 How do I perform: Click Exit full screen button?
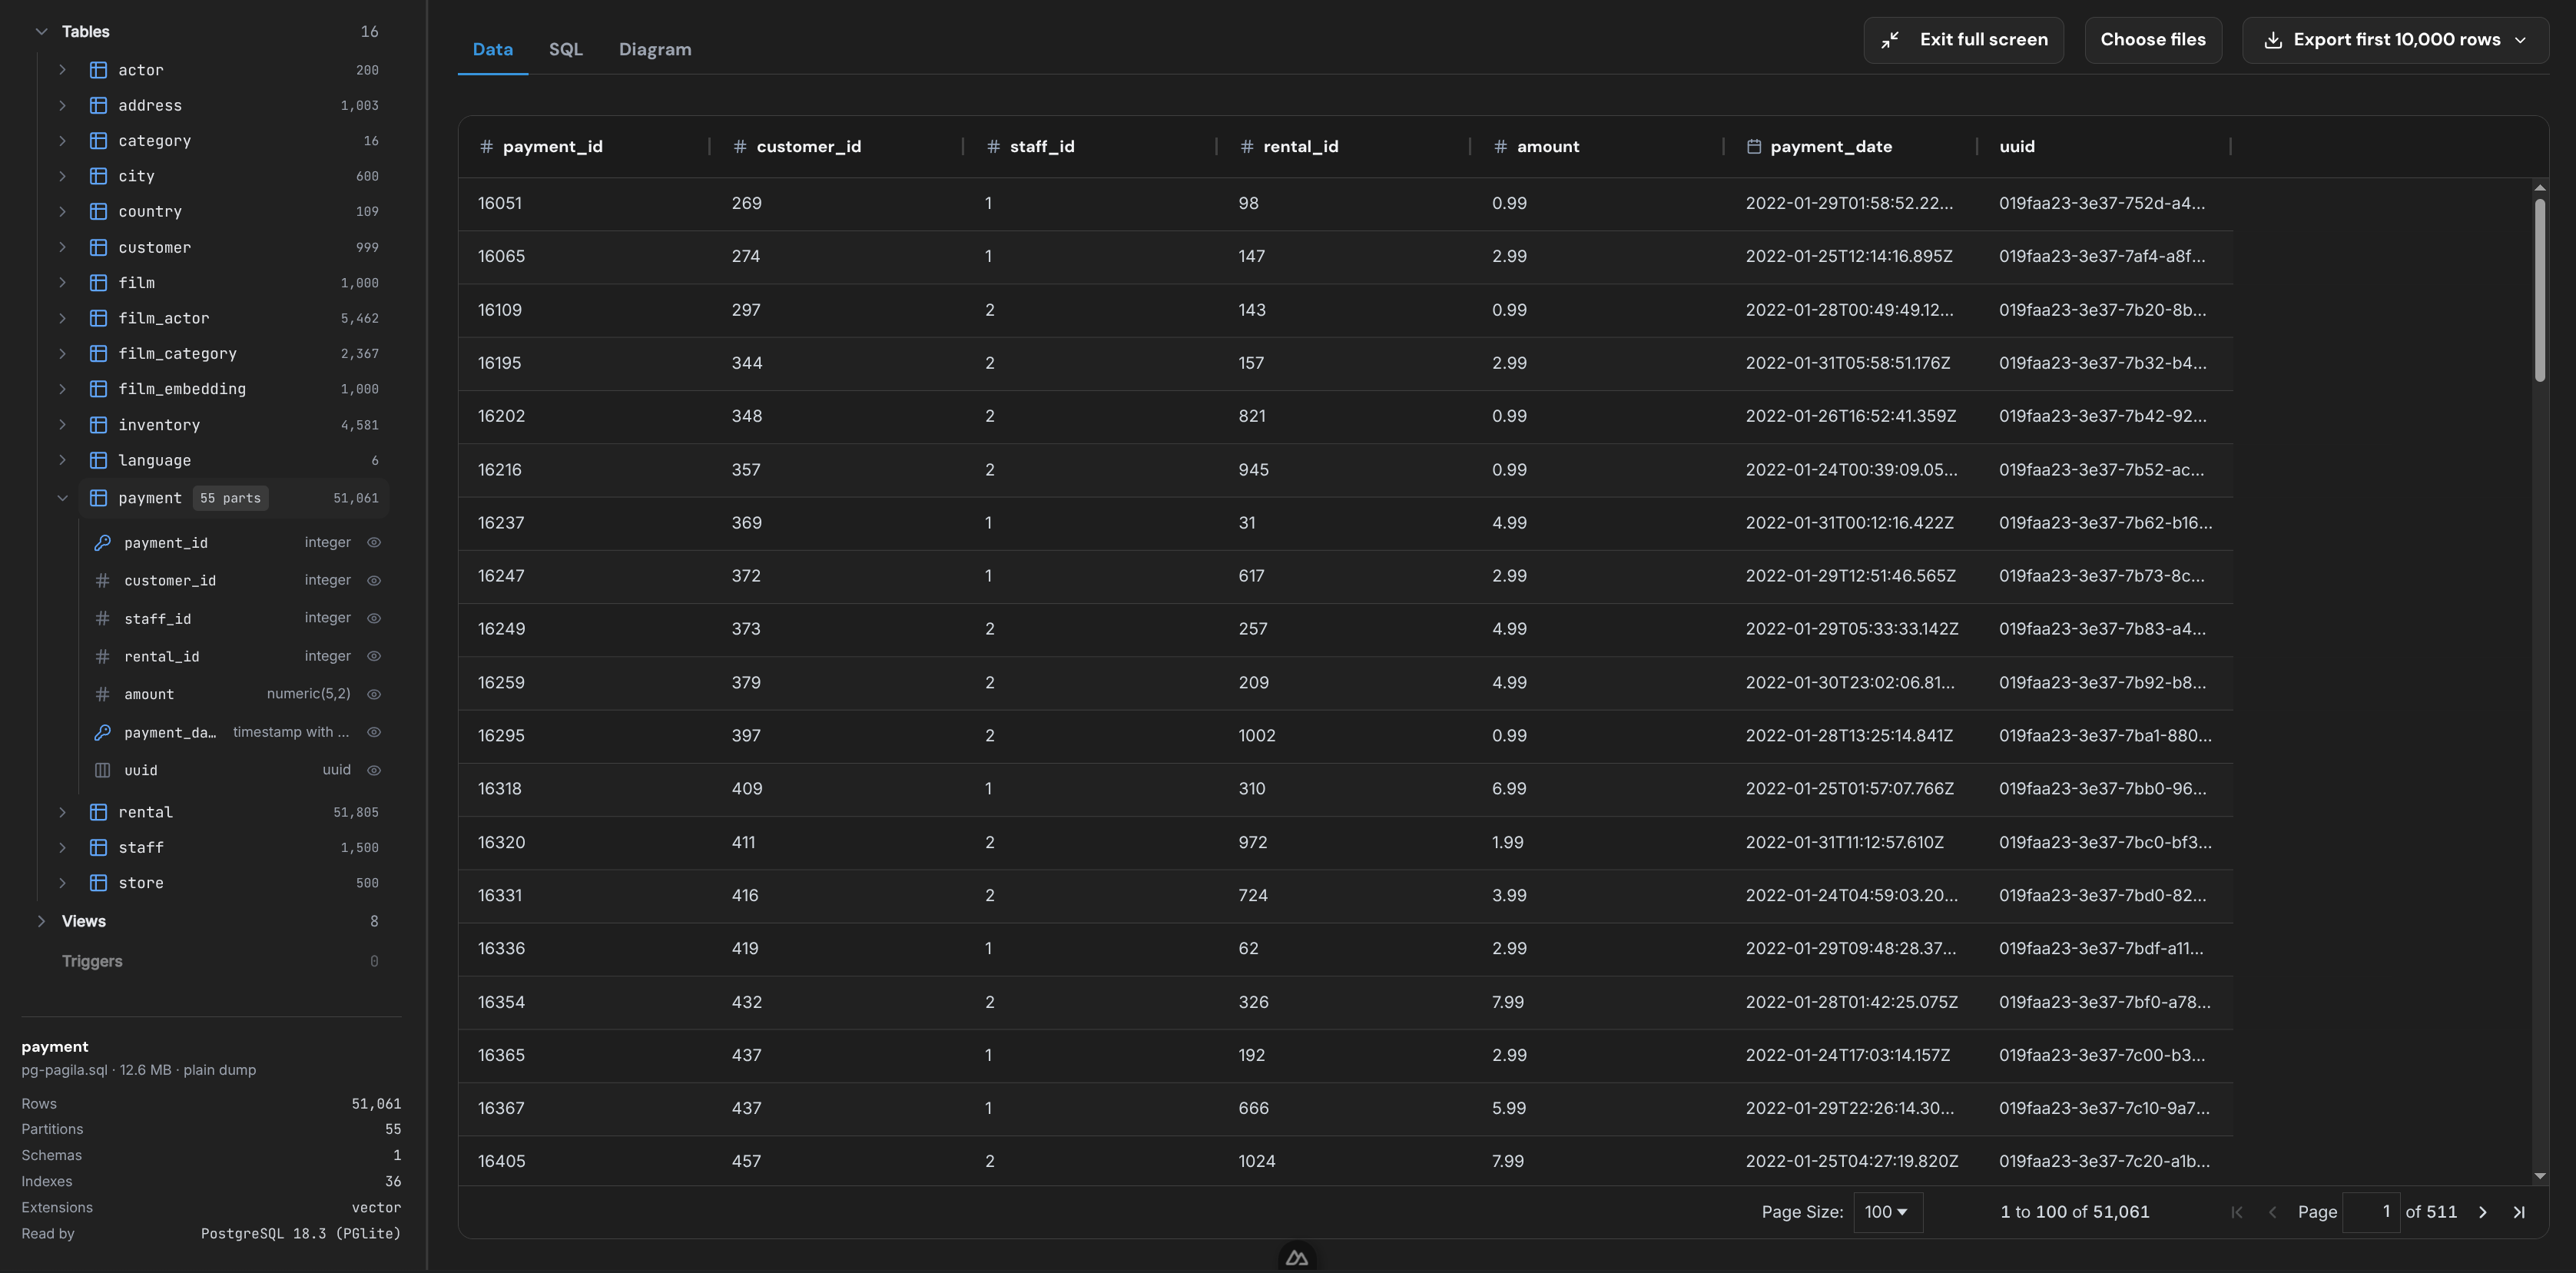pyautogui.click(x=1963, y=40)
